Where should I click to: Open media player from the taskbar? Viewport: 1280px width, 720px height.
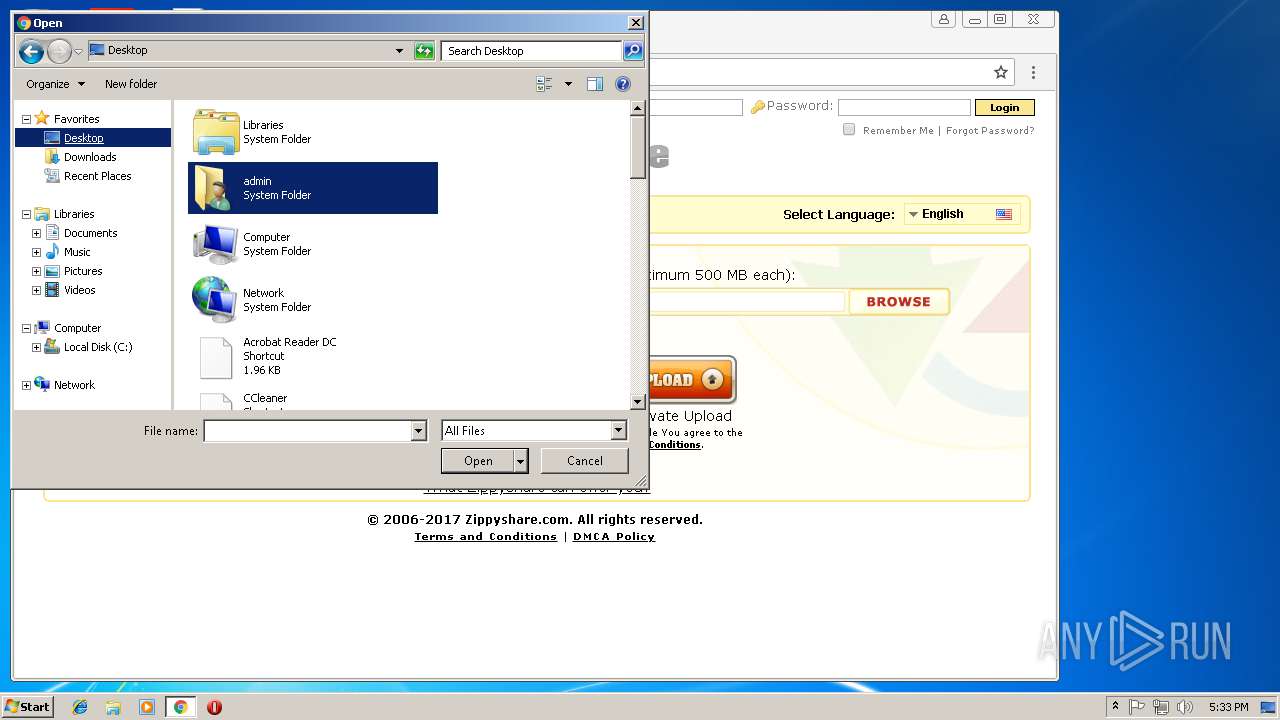coord(147,707)
